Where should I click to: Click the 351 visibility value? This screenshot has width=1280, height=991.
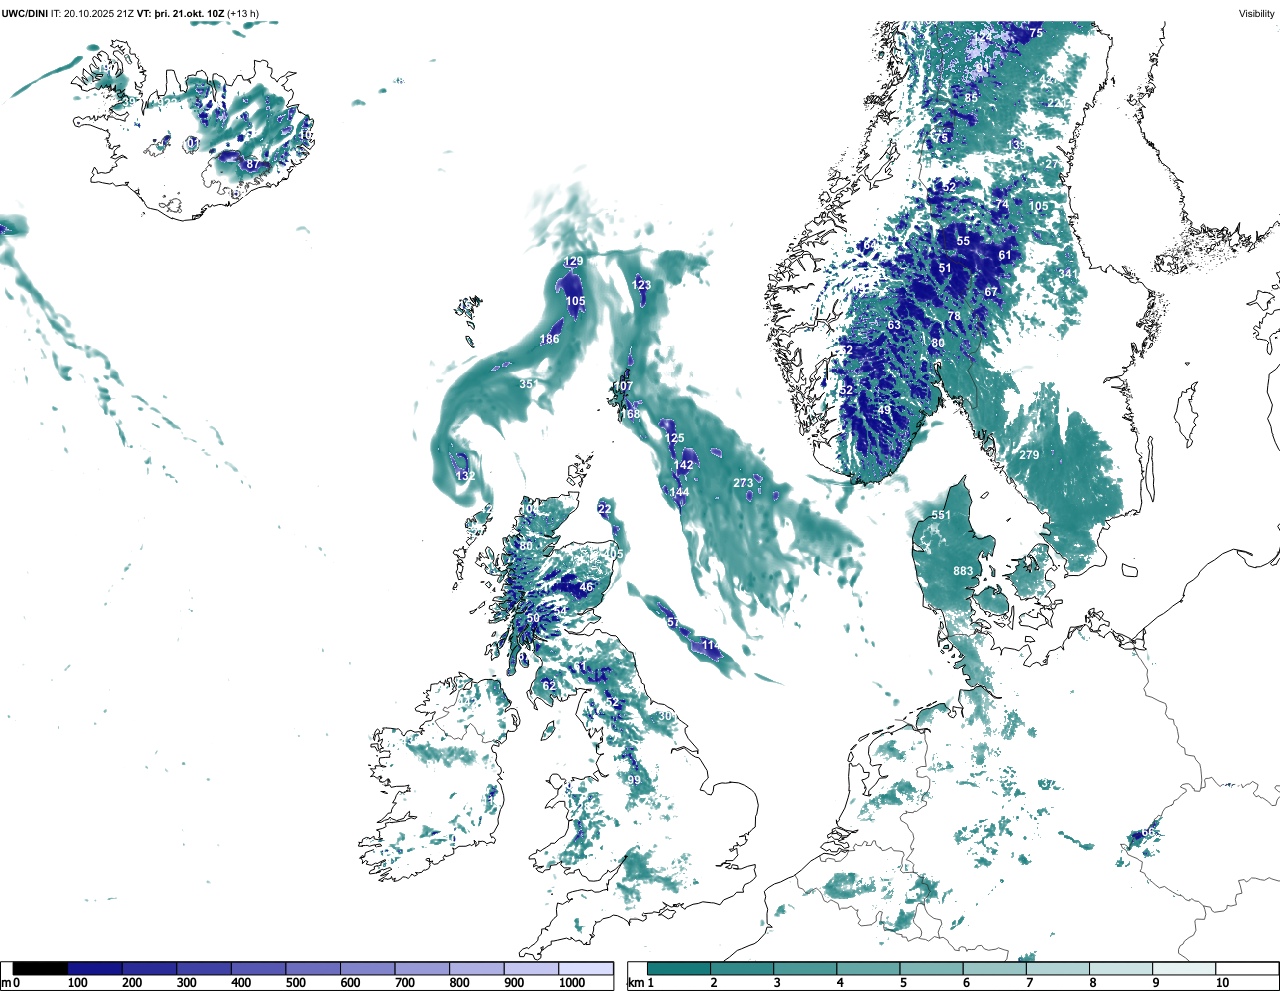(x=529, y=384)
